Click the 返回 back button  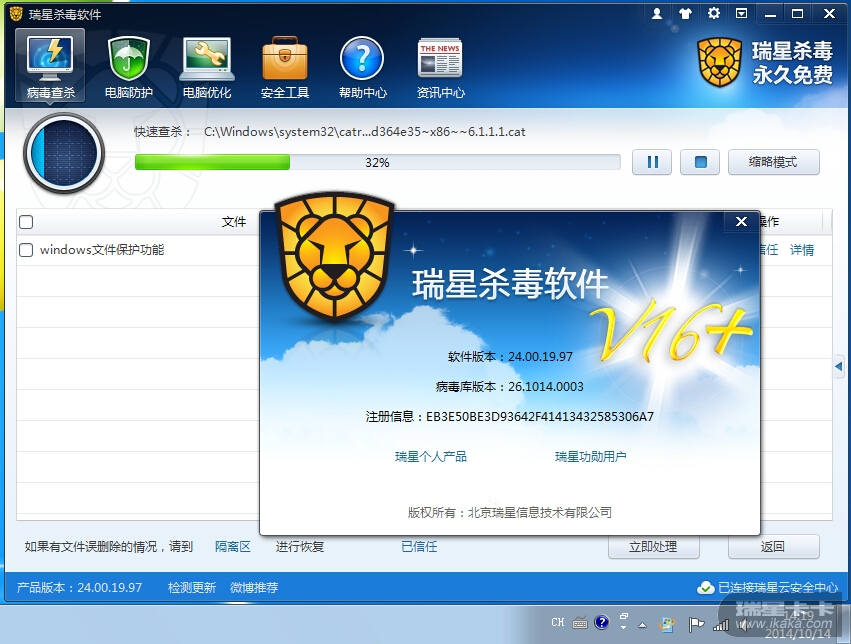click(773, 547)
